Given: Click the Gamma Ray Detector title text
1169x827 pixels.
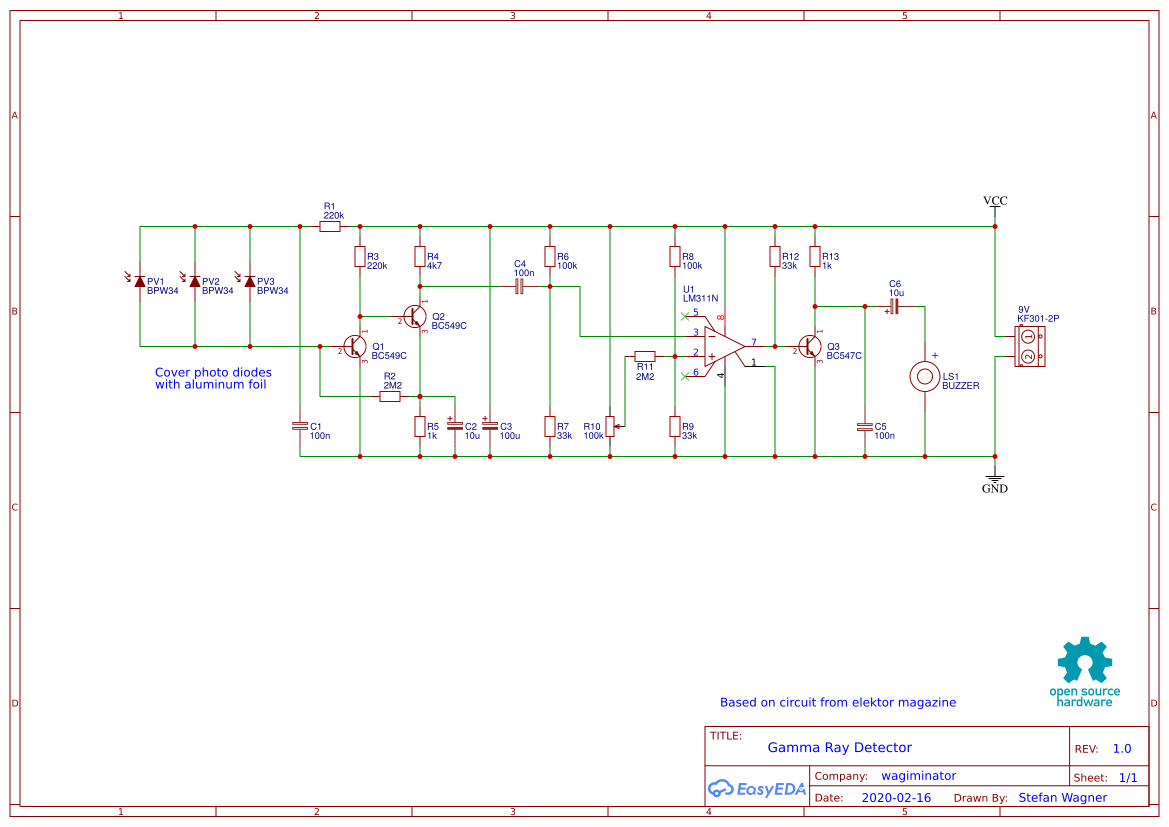Looking at the screenshot, I should (x=839, y=747).
